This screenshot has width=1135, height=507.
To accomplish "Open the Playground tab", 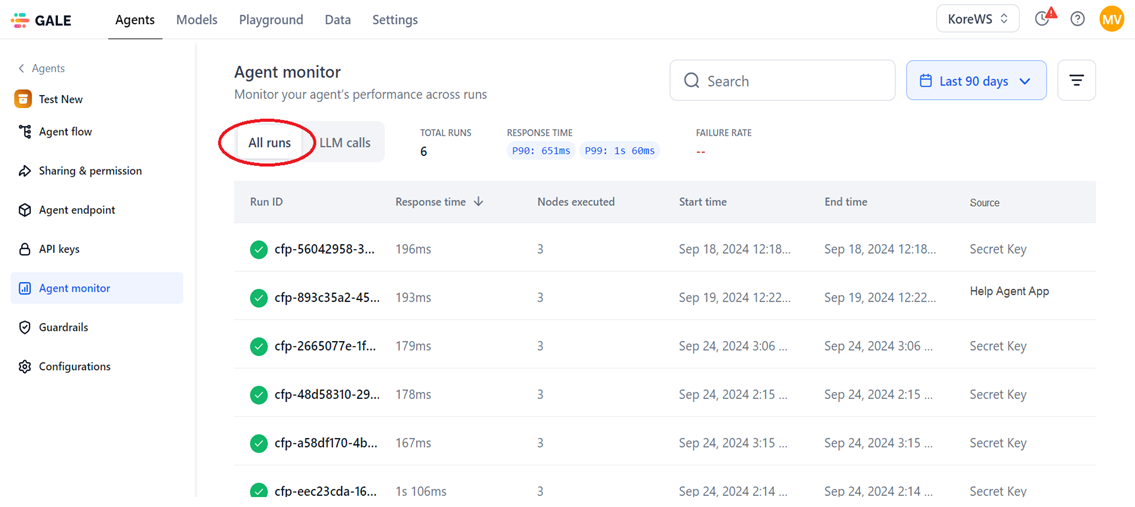I will (x=271, y=20).
